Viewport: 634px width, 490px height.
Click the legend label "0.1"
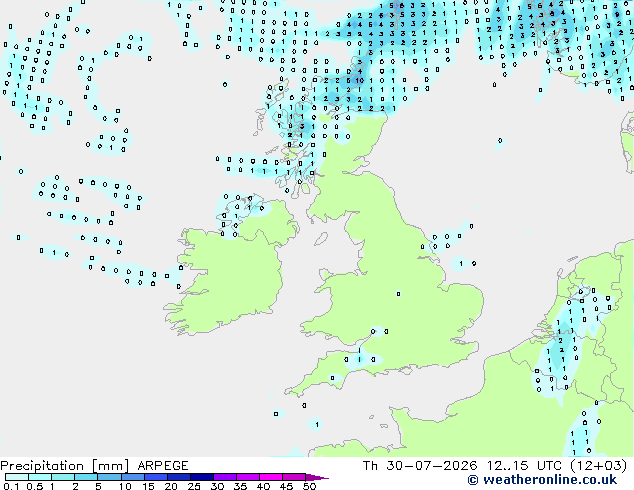11,486
